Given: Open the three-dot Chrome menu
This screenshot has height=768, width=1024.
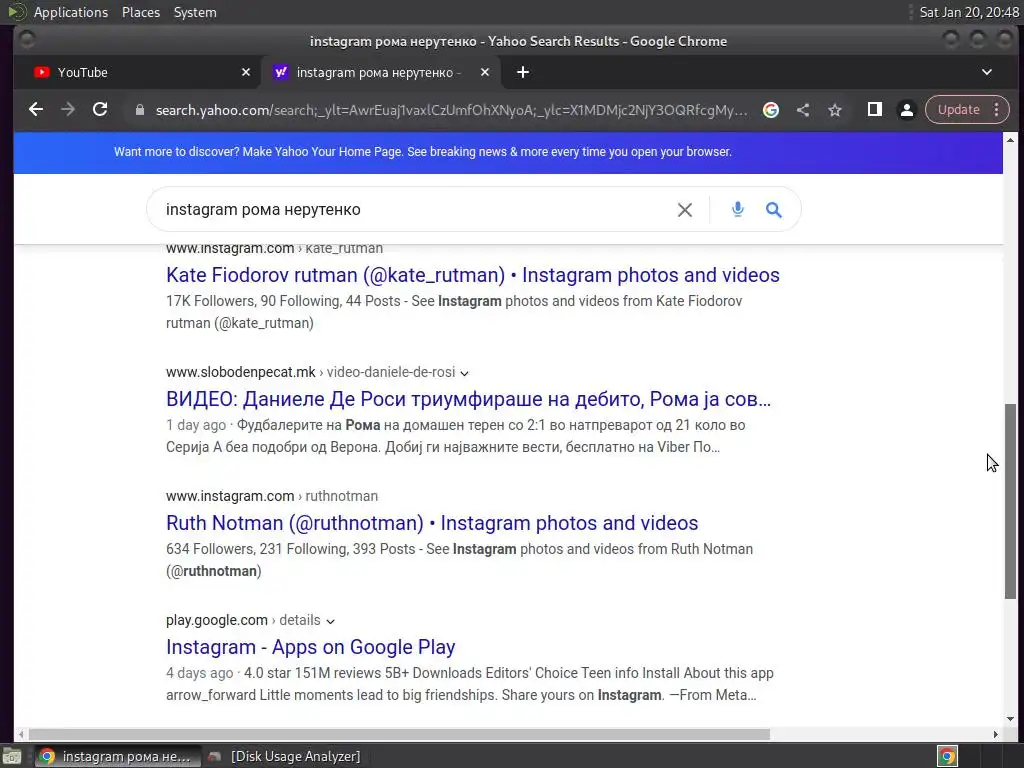Looking at the screenshot, I should point(997,110).
